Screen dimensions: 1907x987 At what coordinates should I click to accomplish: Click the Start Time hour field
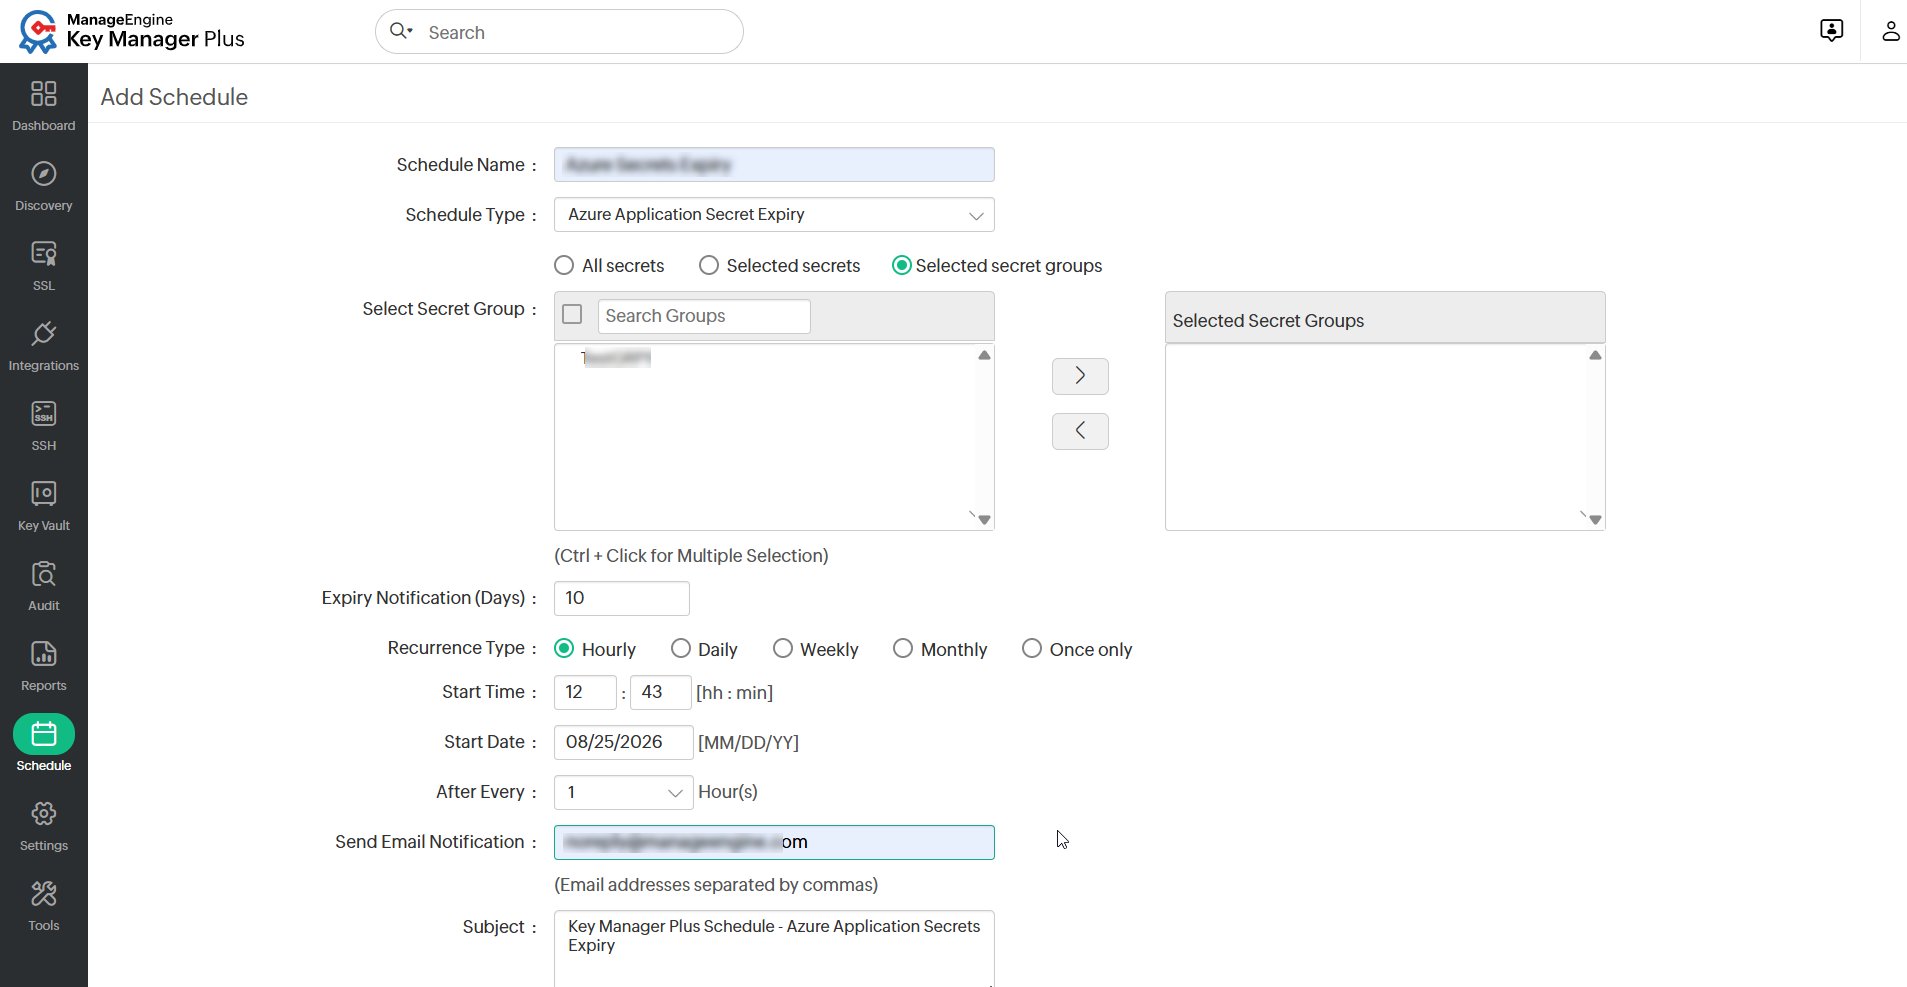[585, 692]
